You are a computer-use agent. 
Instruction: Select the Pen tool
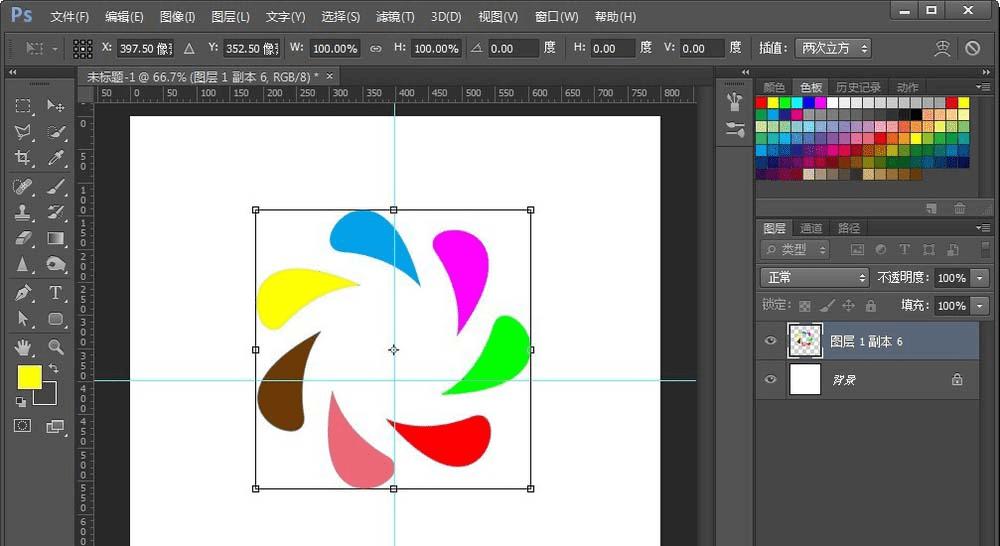(x=23, y=293)
